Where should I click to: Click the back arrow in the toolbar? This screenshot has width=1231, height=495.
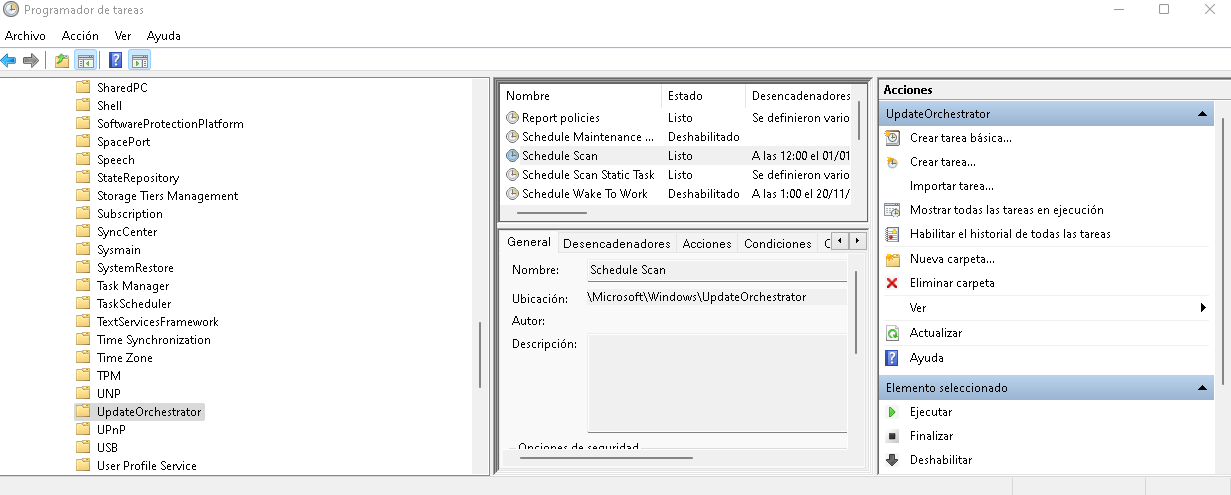click(x=9, y=60)
